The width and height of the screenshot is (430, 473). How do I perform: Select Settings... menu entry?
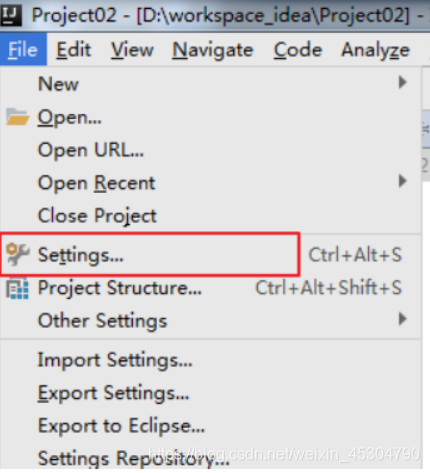click(x=211, y=255)
